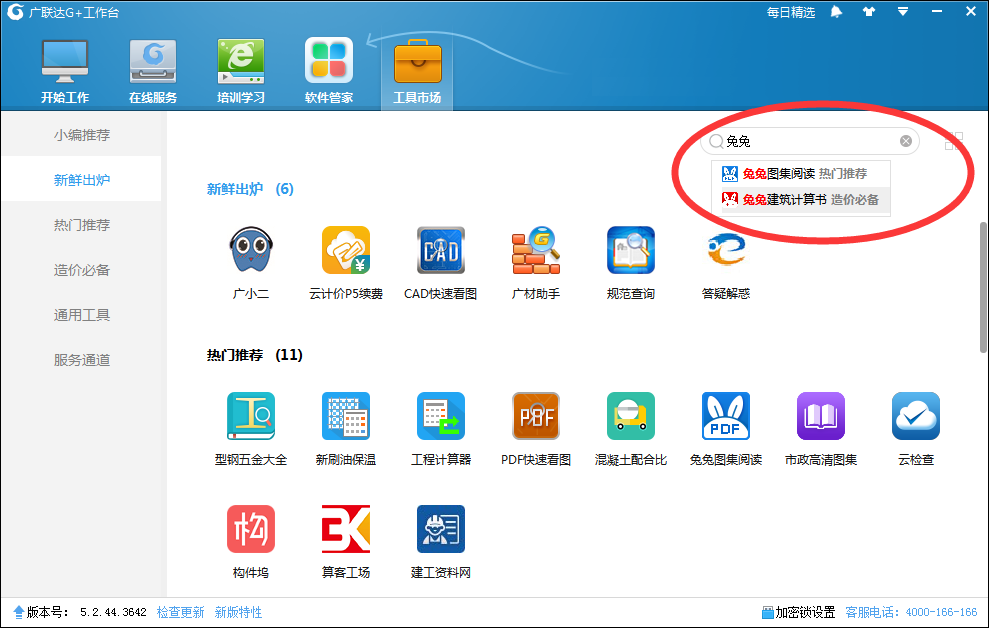This screenshot has width=989, height=628.
Task: Open 加密锁设置 in status bar
Action: point(799,612)
